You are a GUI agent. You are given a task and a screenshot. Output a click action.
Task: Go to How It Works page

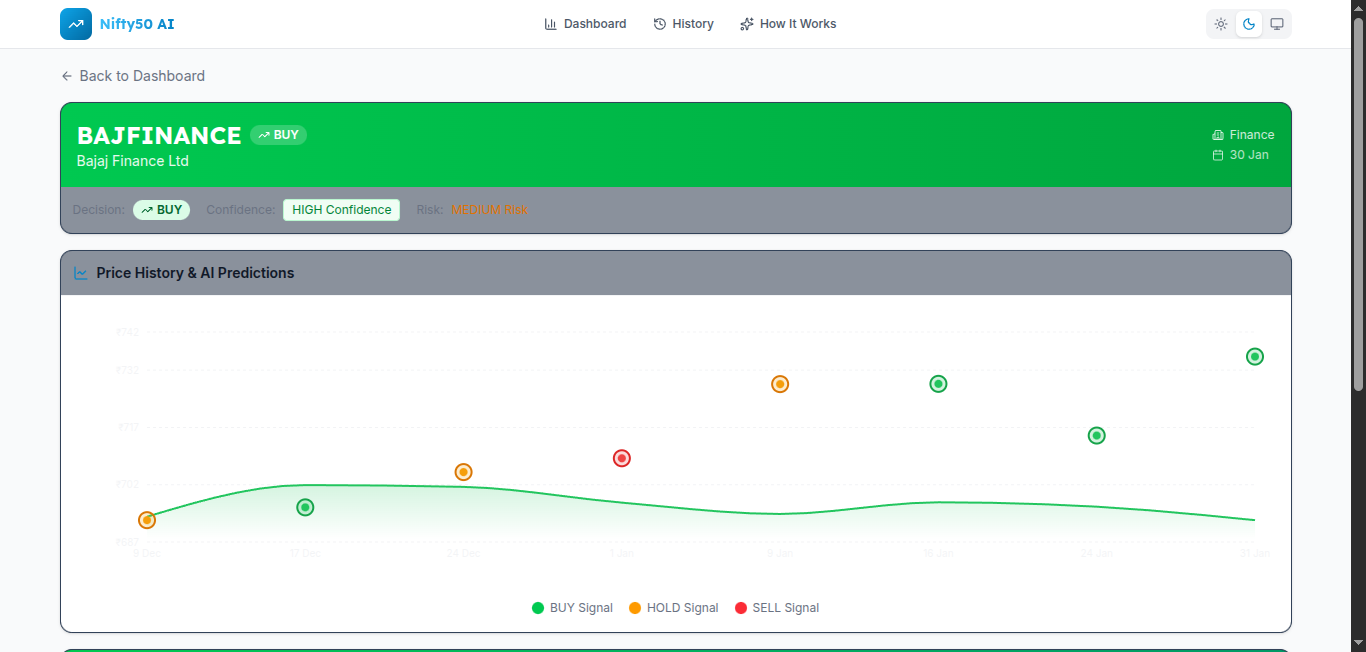point(788,24)
